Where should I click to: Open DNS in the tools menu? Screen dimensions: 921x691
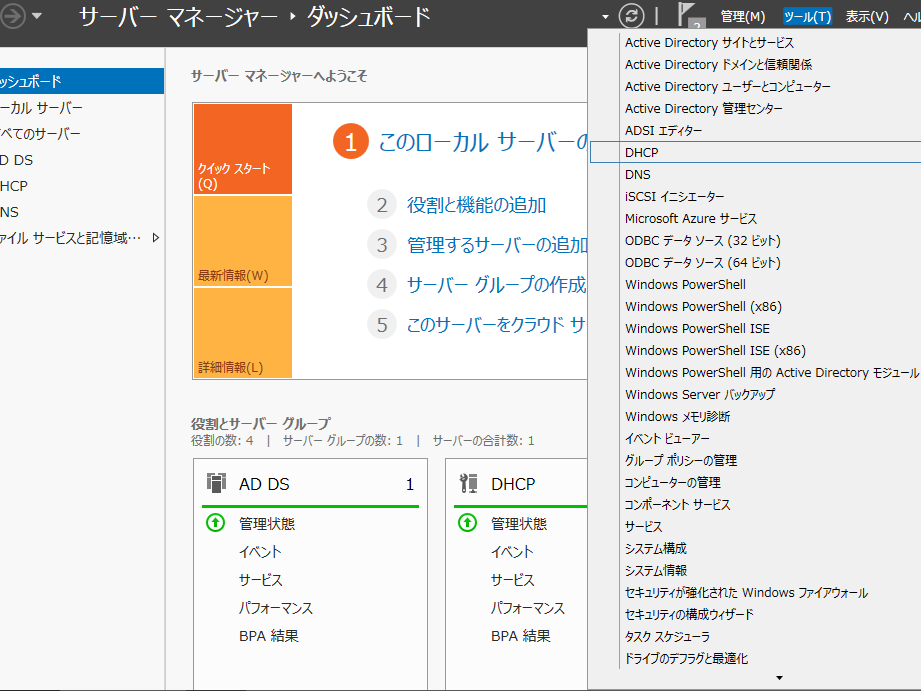[637, 175]
